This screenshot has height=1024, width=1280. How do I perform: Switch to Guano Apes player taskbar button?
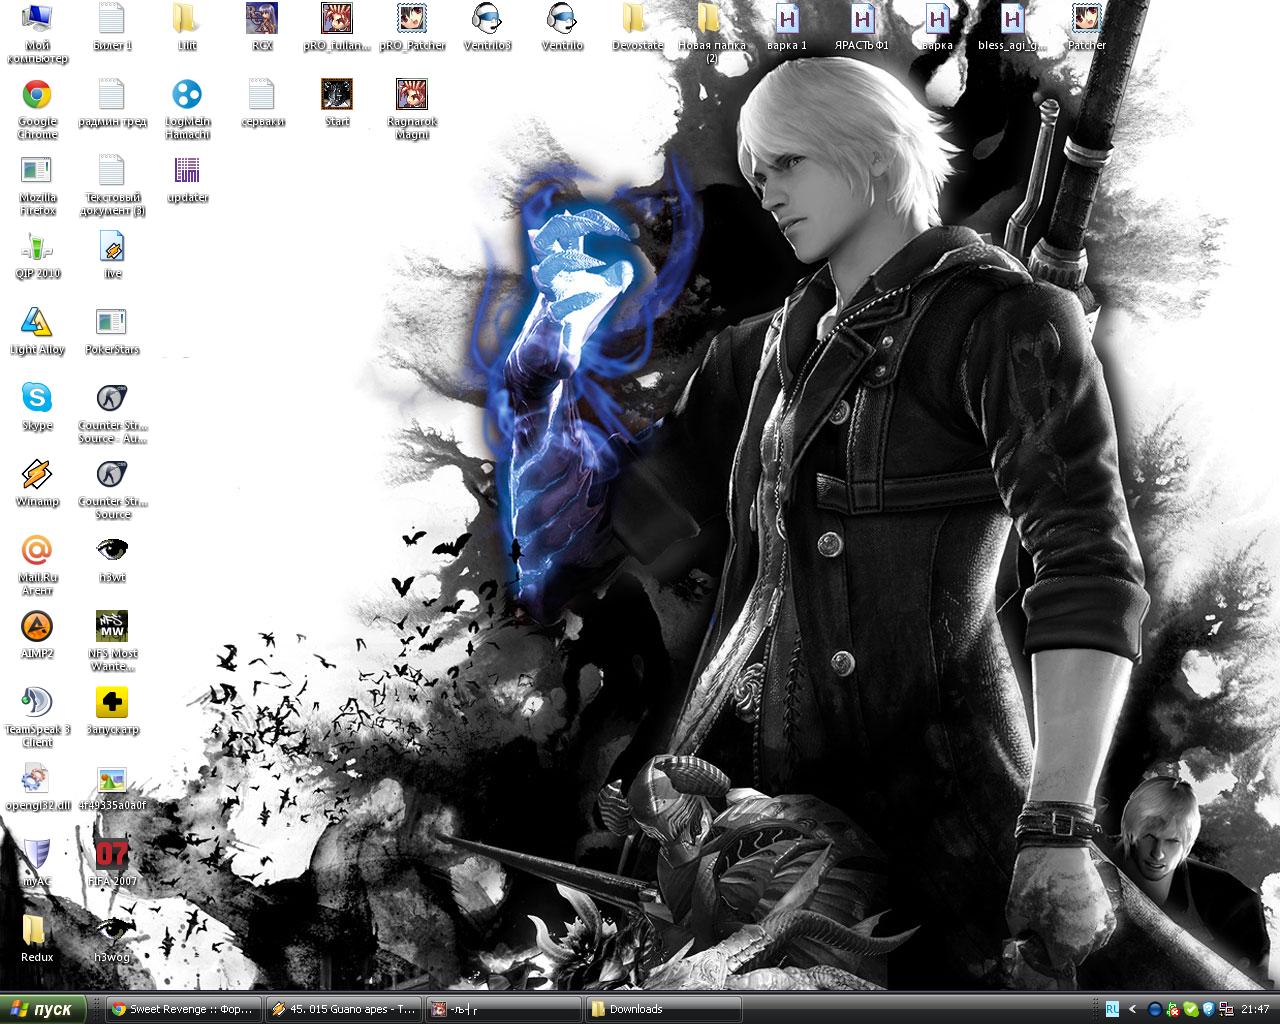344,1009
